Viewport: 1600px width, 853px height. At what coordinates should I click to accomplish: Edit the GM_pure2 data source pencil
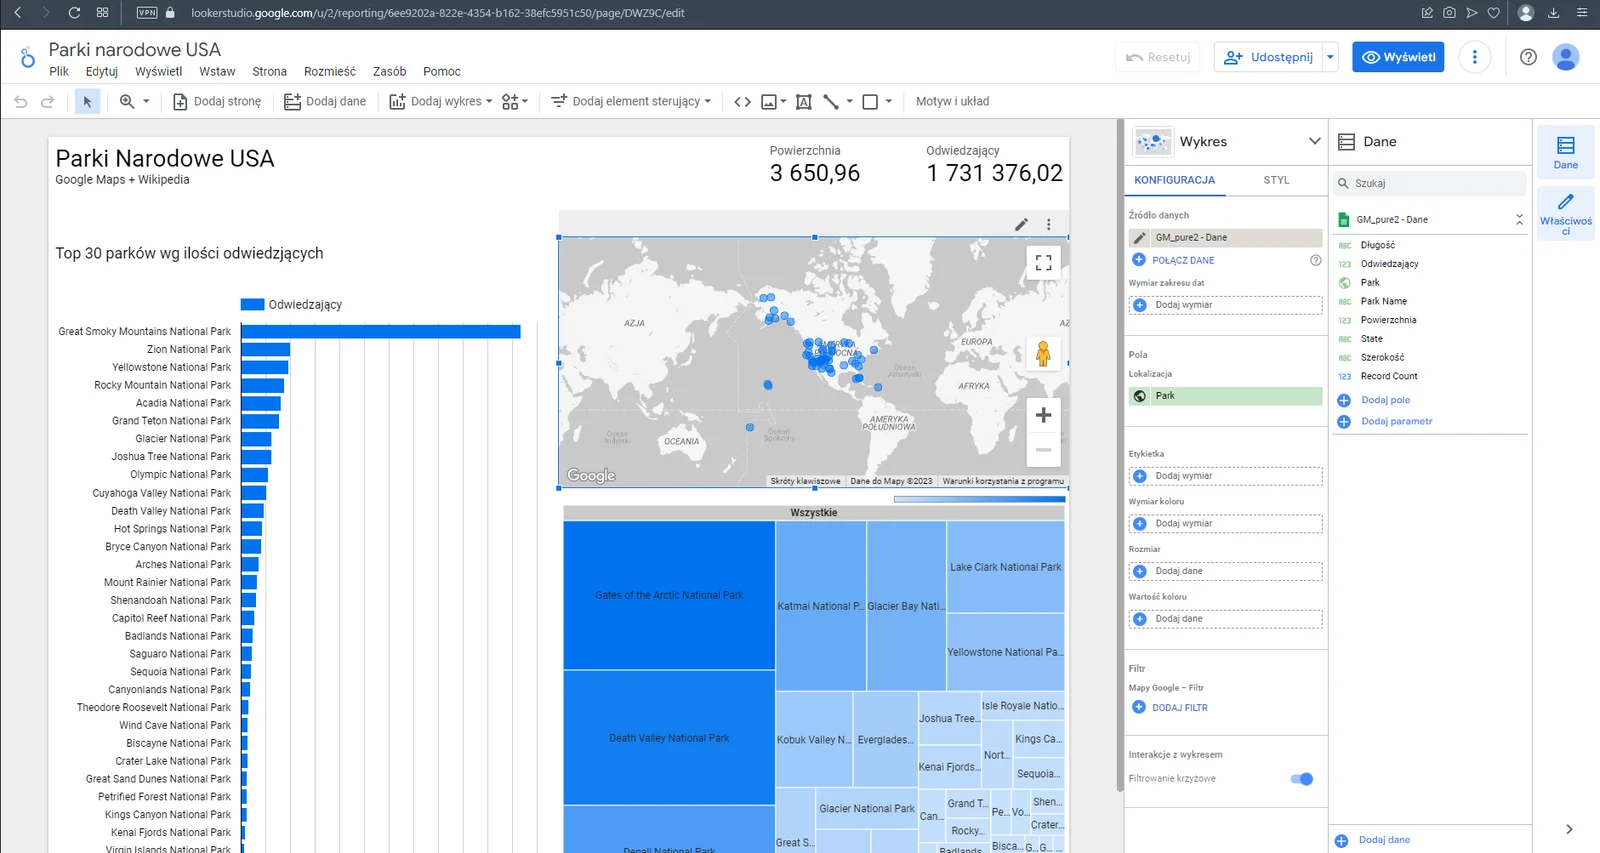tap(1139, 238)
